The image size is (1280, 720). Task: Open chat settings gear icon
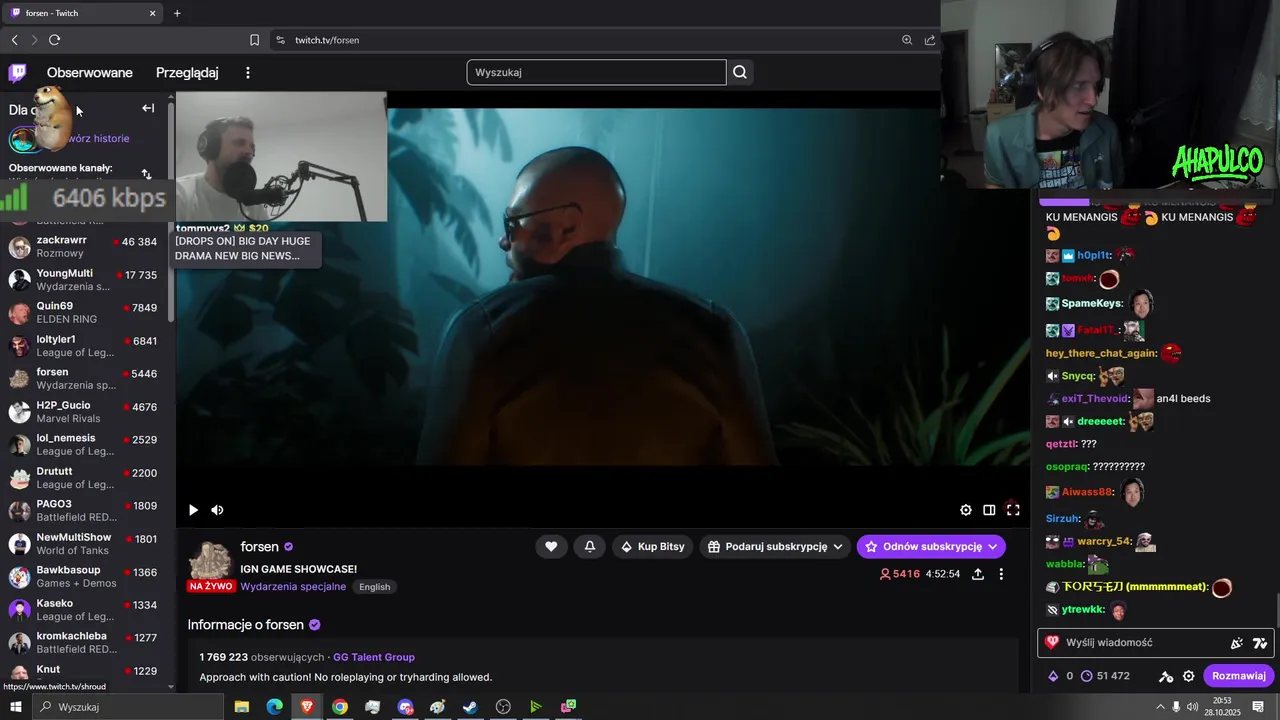click(1188, 676)
